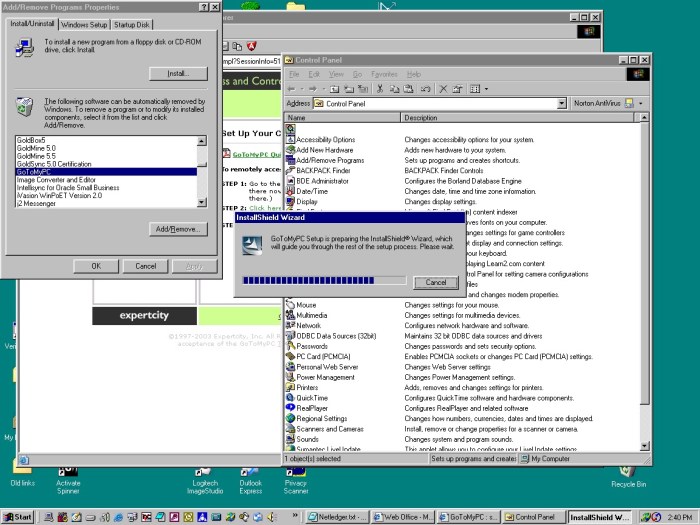Select the Add New Hardware icon
700x525 pixels.
click(x=291, y=150)
